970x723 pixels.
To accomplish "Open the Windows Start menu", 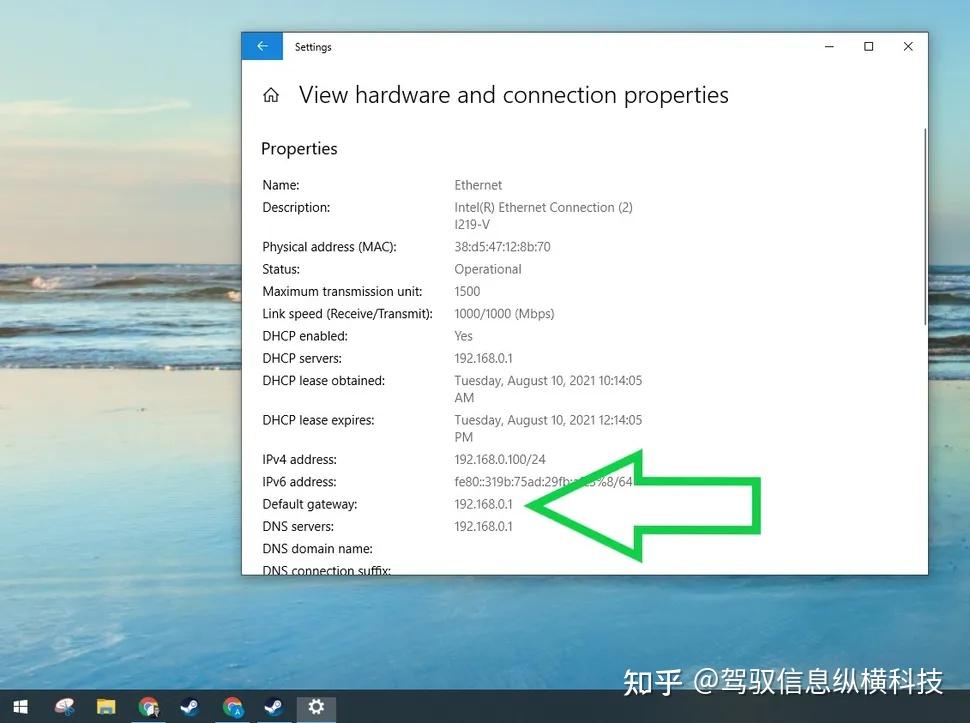I will coord(20,706).
